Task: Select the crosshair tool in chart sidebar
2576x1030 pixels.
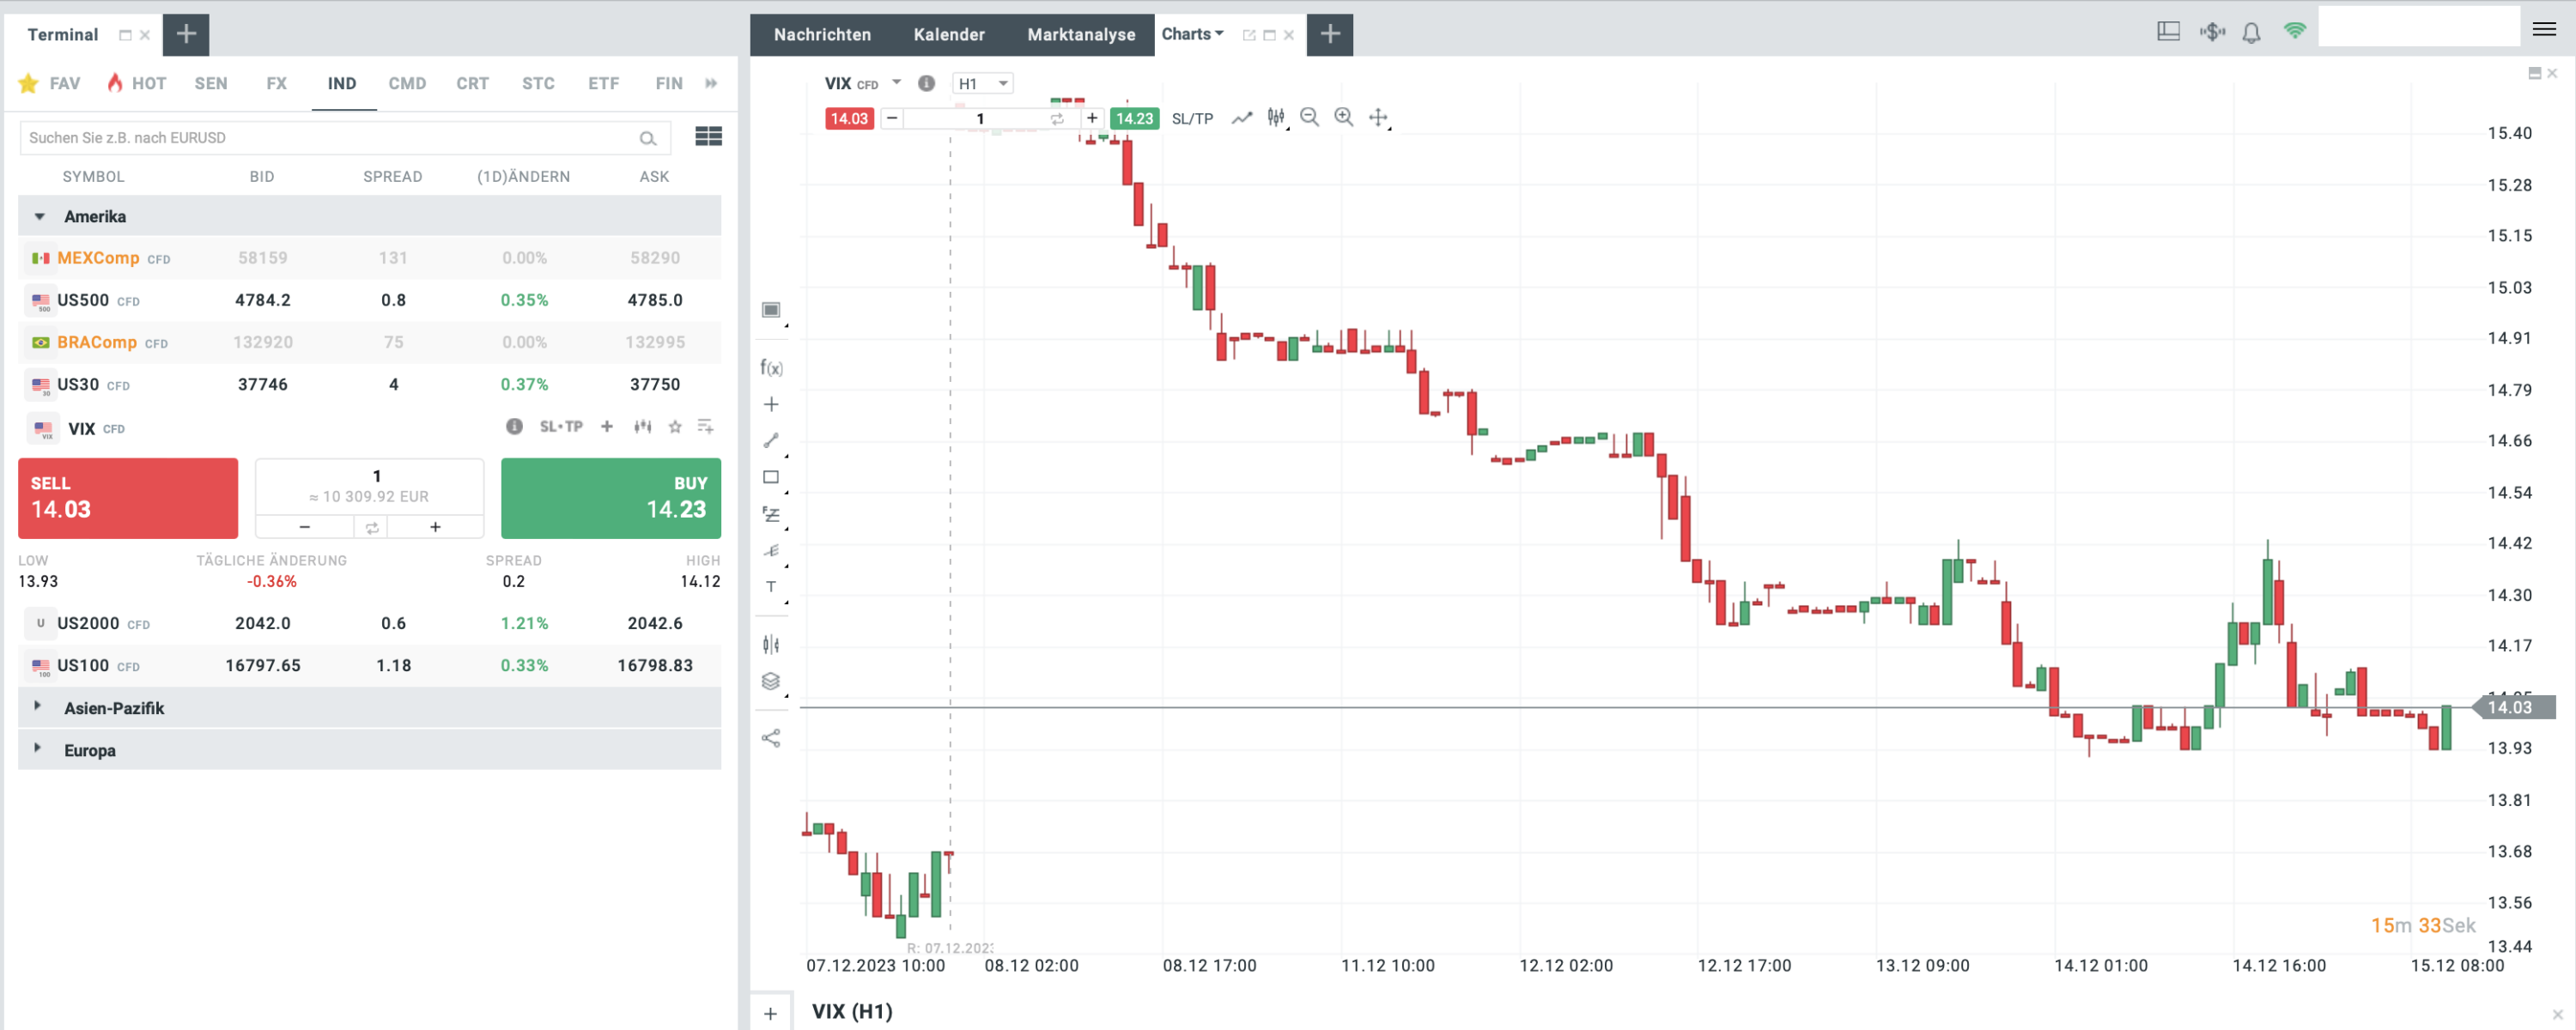Action: (x=771, y=404)
